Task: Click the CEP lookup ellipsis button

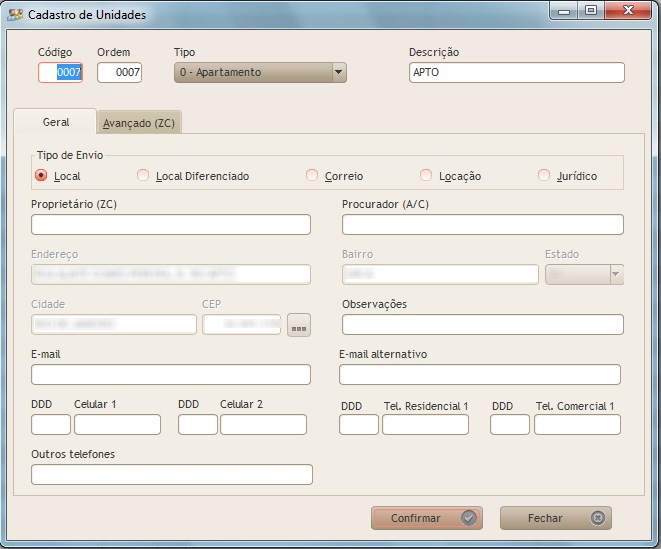Action: pos(299,325)
